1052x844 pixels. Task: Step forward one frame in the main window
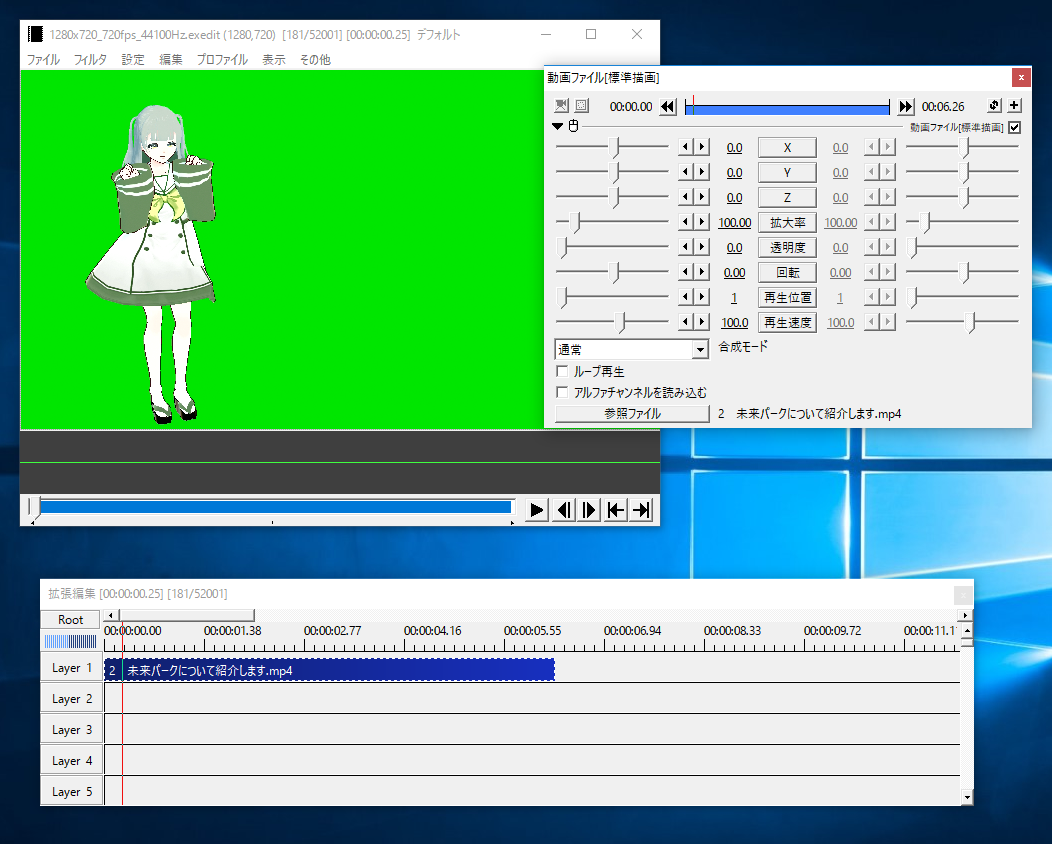589,511
